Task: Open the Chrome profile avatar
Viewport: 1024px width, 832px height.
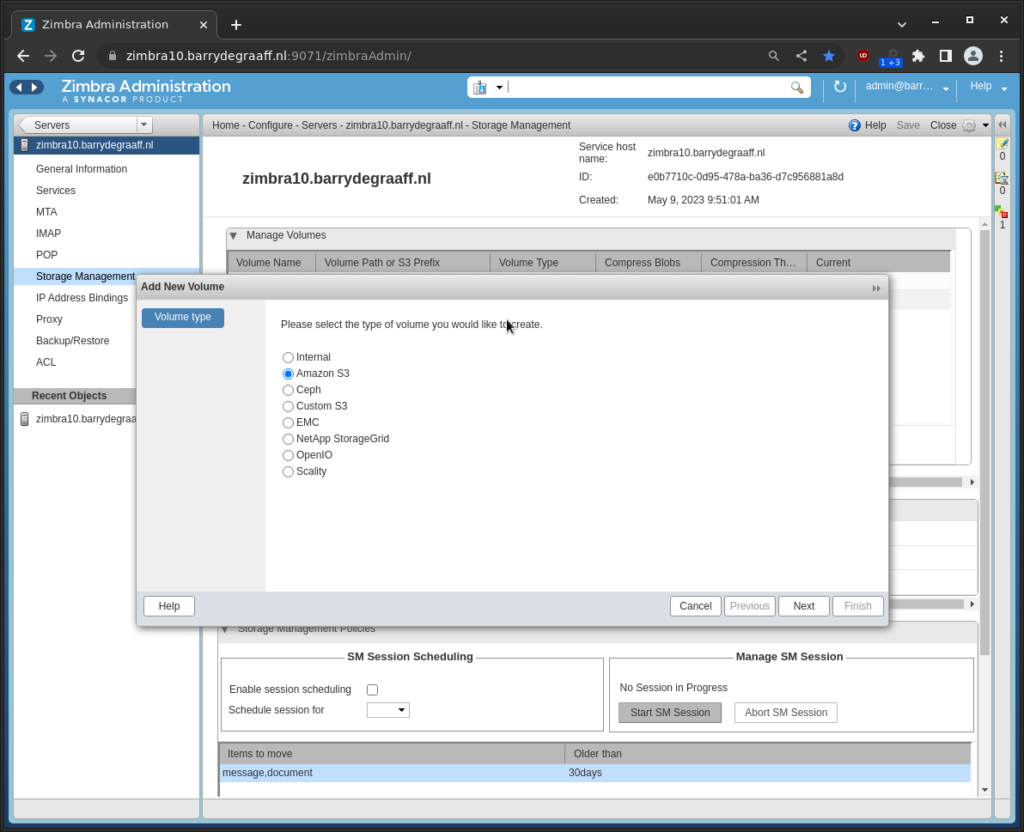Action: point(973,56)
